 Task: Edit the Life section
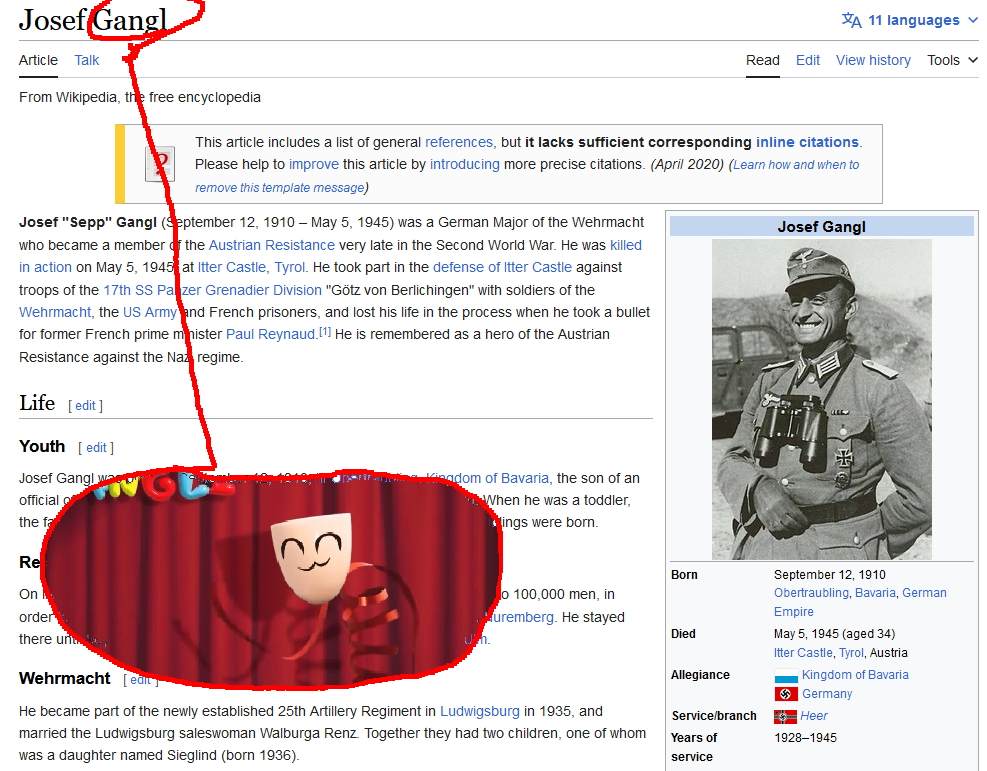86,406
